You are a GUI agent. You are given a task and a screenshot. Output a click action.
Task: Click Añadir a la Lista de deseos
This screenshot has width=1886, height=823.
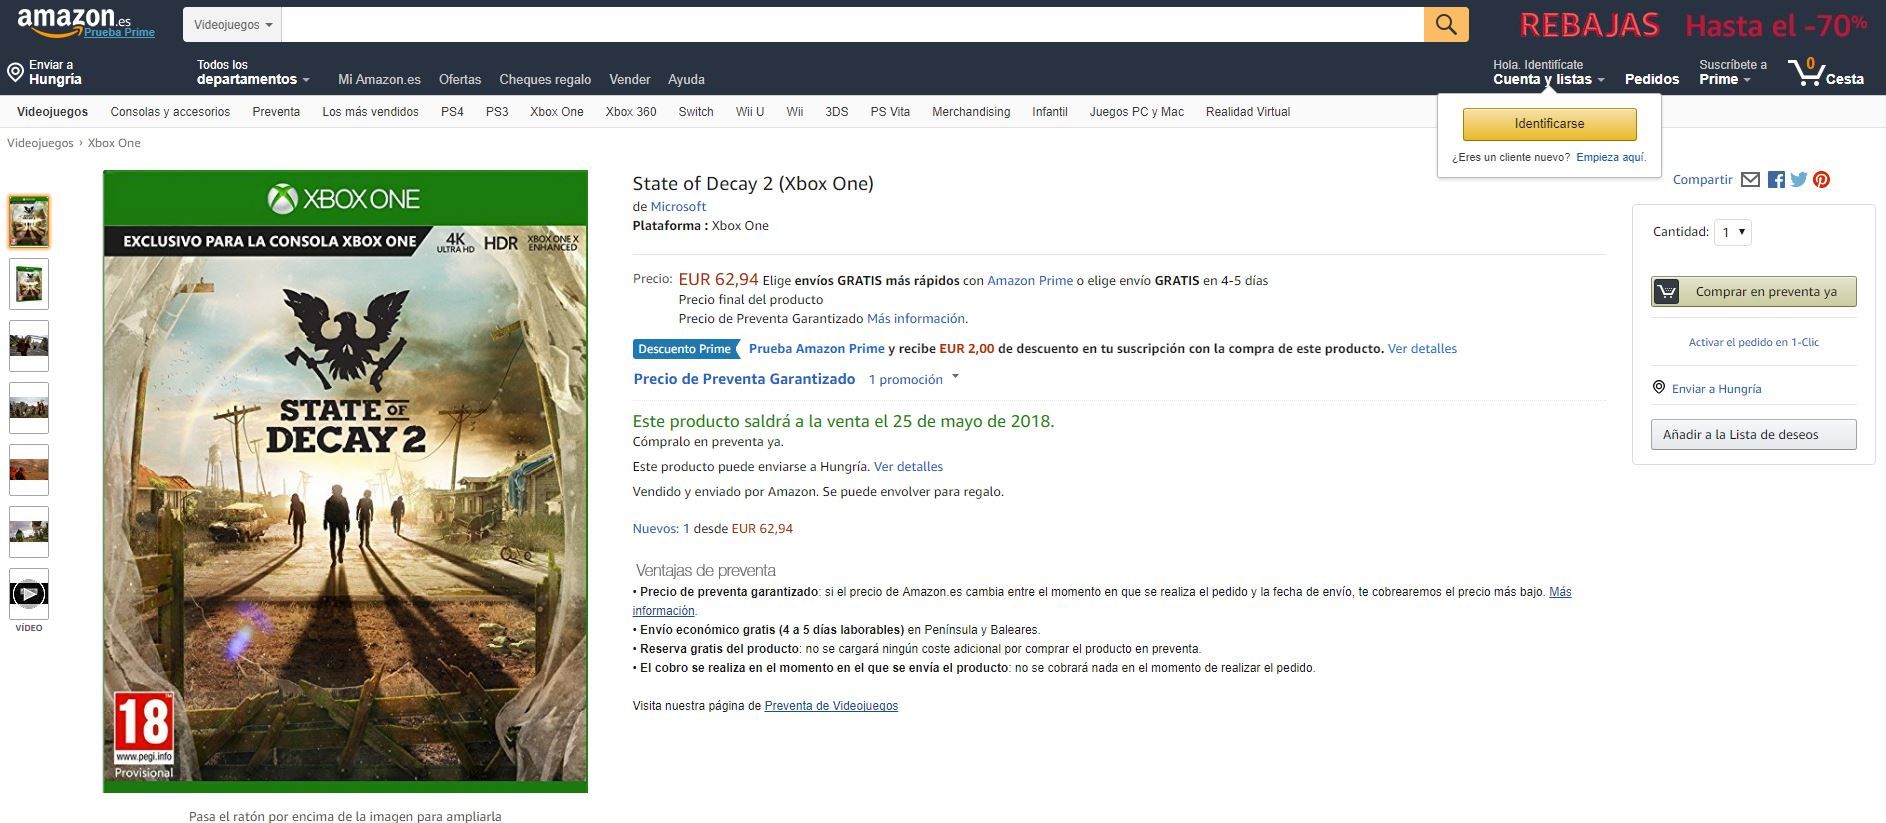click(x=1753, y=435)
